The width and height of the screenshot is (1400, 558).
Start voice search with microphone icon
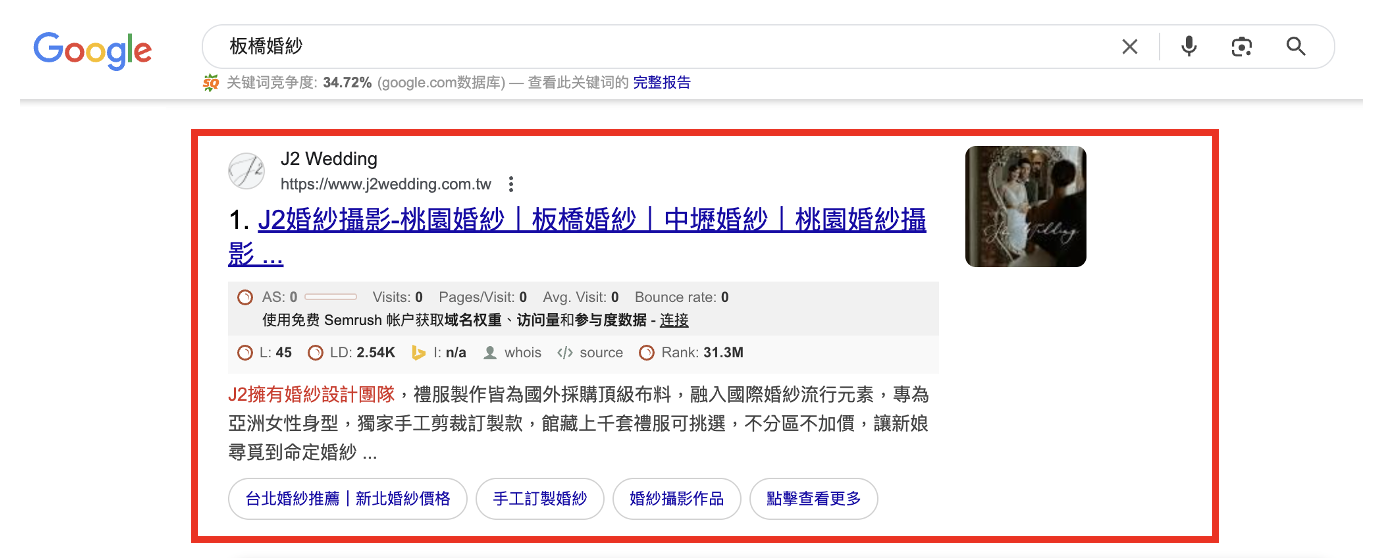click(x=1188, y=47)
